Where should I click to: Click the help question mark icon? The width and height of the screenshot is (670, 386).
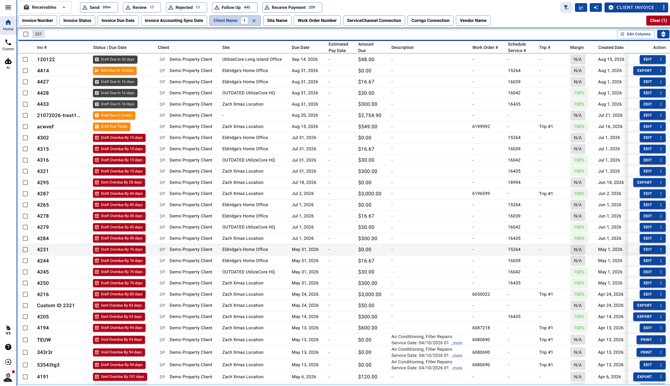coord(8,347)
